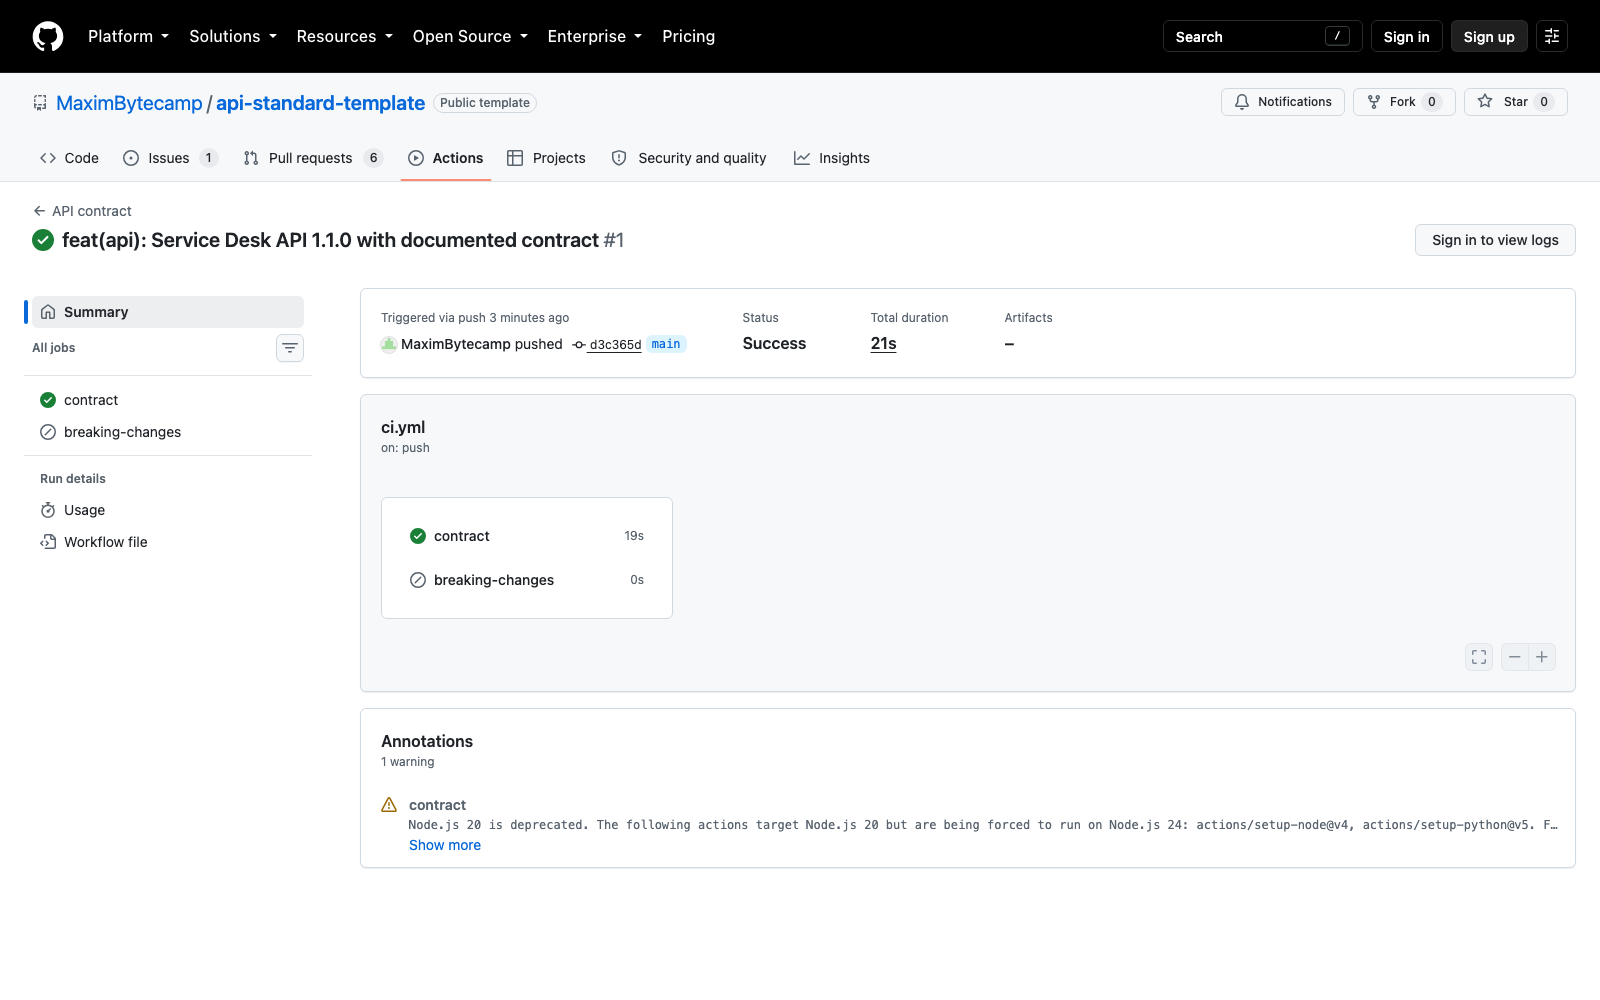Screen dimensions: 1600x1000
Task: Select Summary in the sidebar
Action: pyautogui.click(x=168, y=312)
